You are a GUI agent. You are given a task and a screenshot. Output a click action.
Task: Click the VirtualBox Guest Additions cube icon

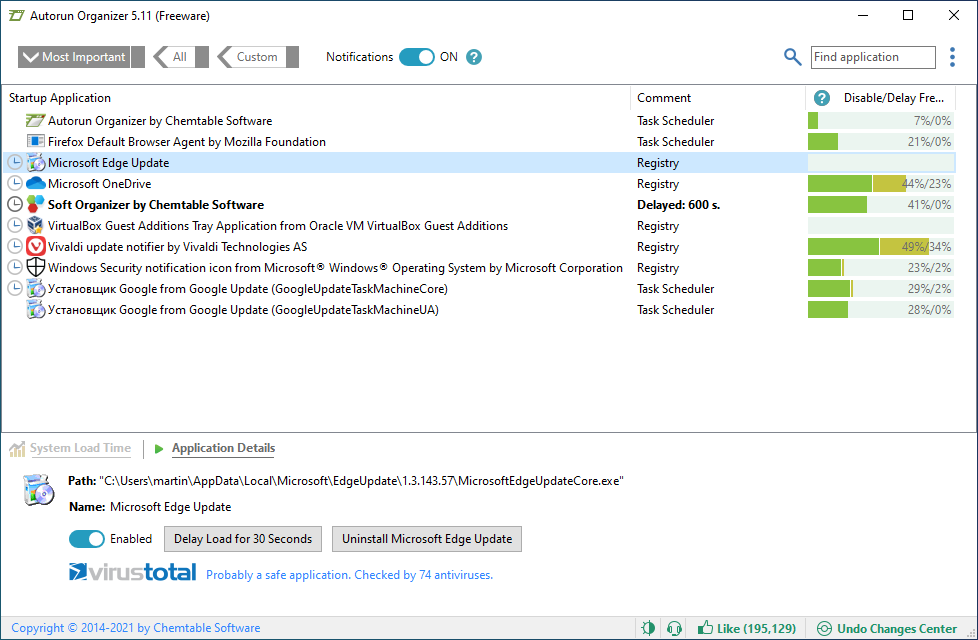pyautogui.click(x=36, y=225)
